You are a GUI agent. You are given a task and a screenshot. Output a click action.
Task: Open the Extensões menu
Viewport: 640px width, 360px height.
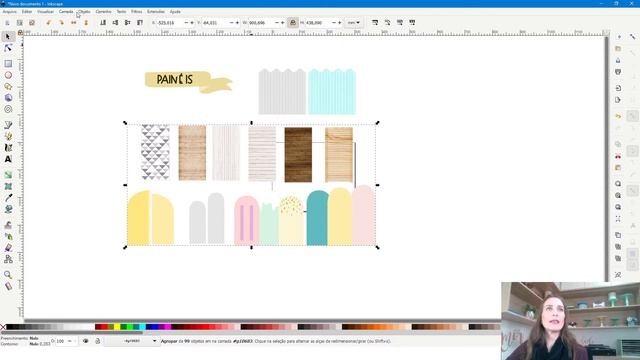(156, 12)
